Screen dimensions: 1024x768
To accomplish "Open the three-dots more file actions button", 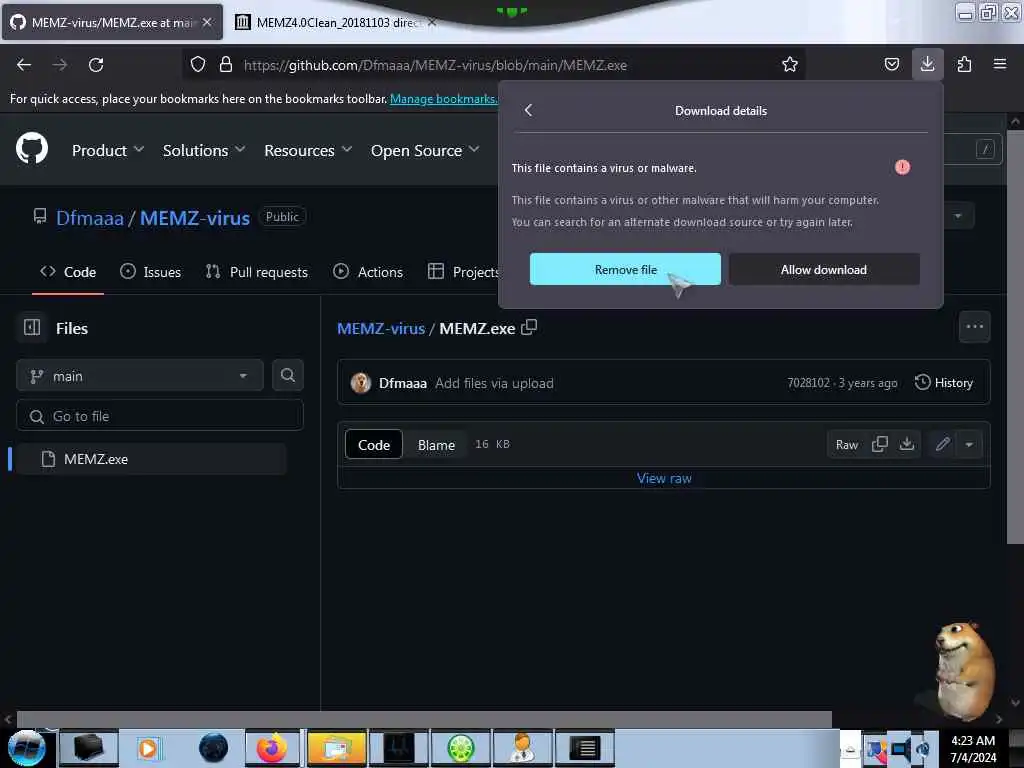I will [x=974, y=327].
